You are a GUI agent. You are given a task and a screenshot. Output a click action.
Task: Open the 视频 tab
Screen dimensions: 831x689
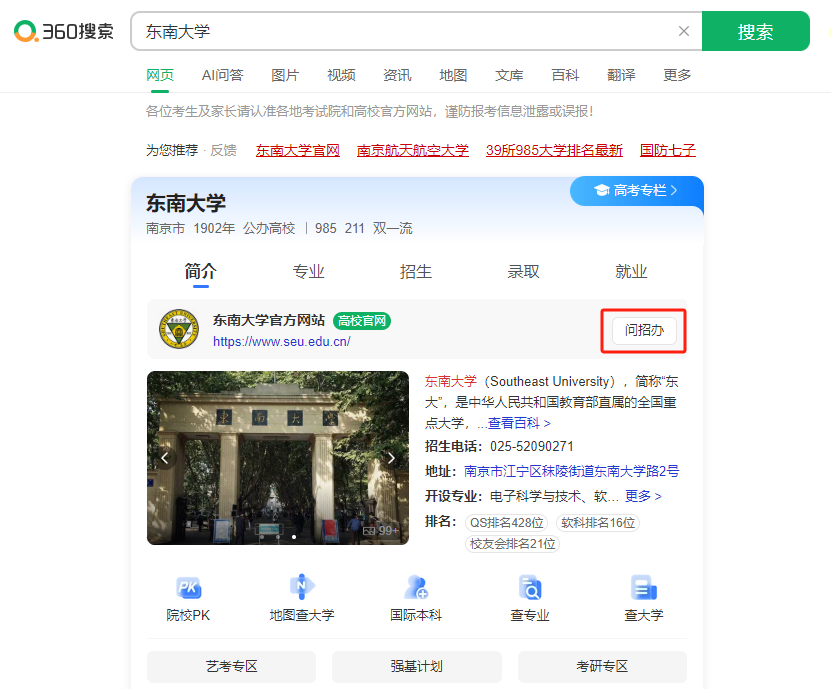click(x=341, y=75)
